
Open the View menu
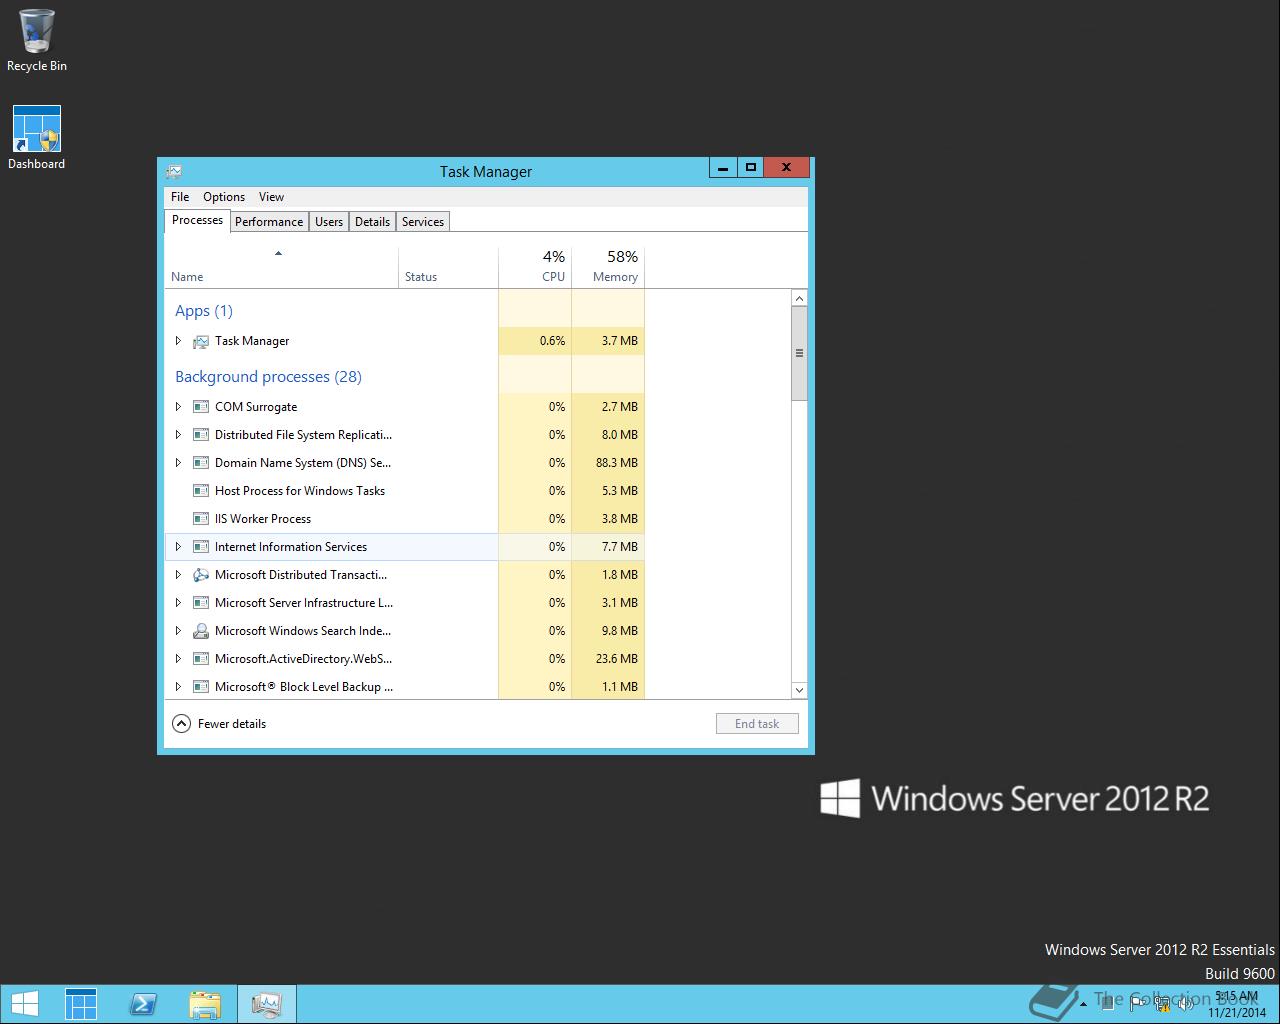point(271,197)
